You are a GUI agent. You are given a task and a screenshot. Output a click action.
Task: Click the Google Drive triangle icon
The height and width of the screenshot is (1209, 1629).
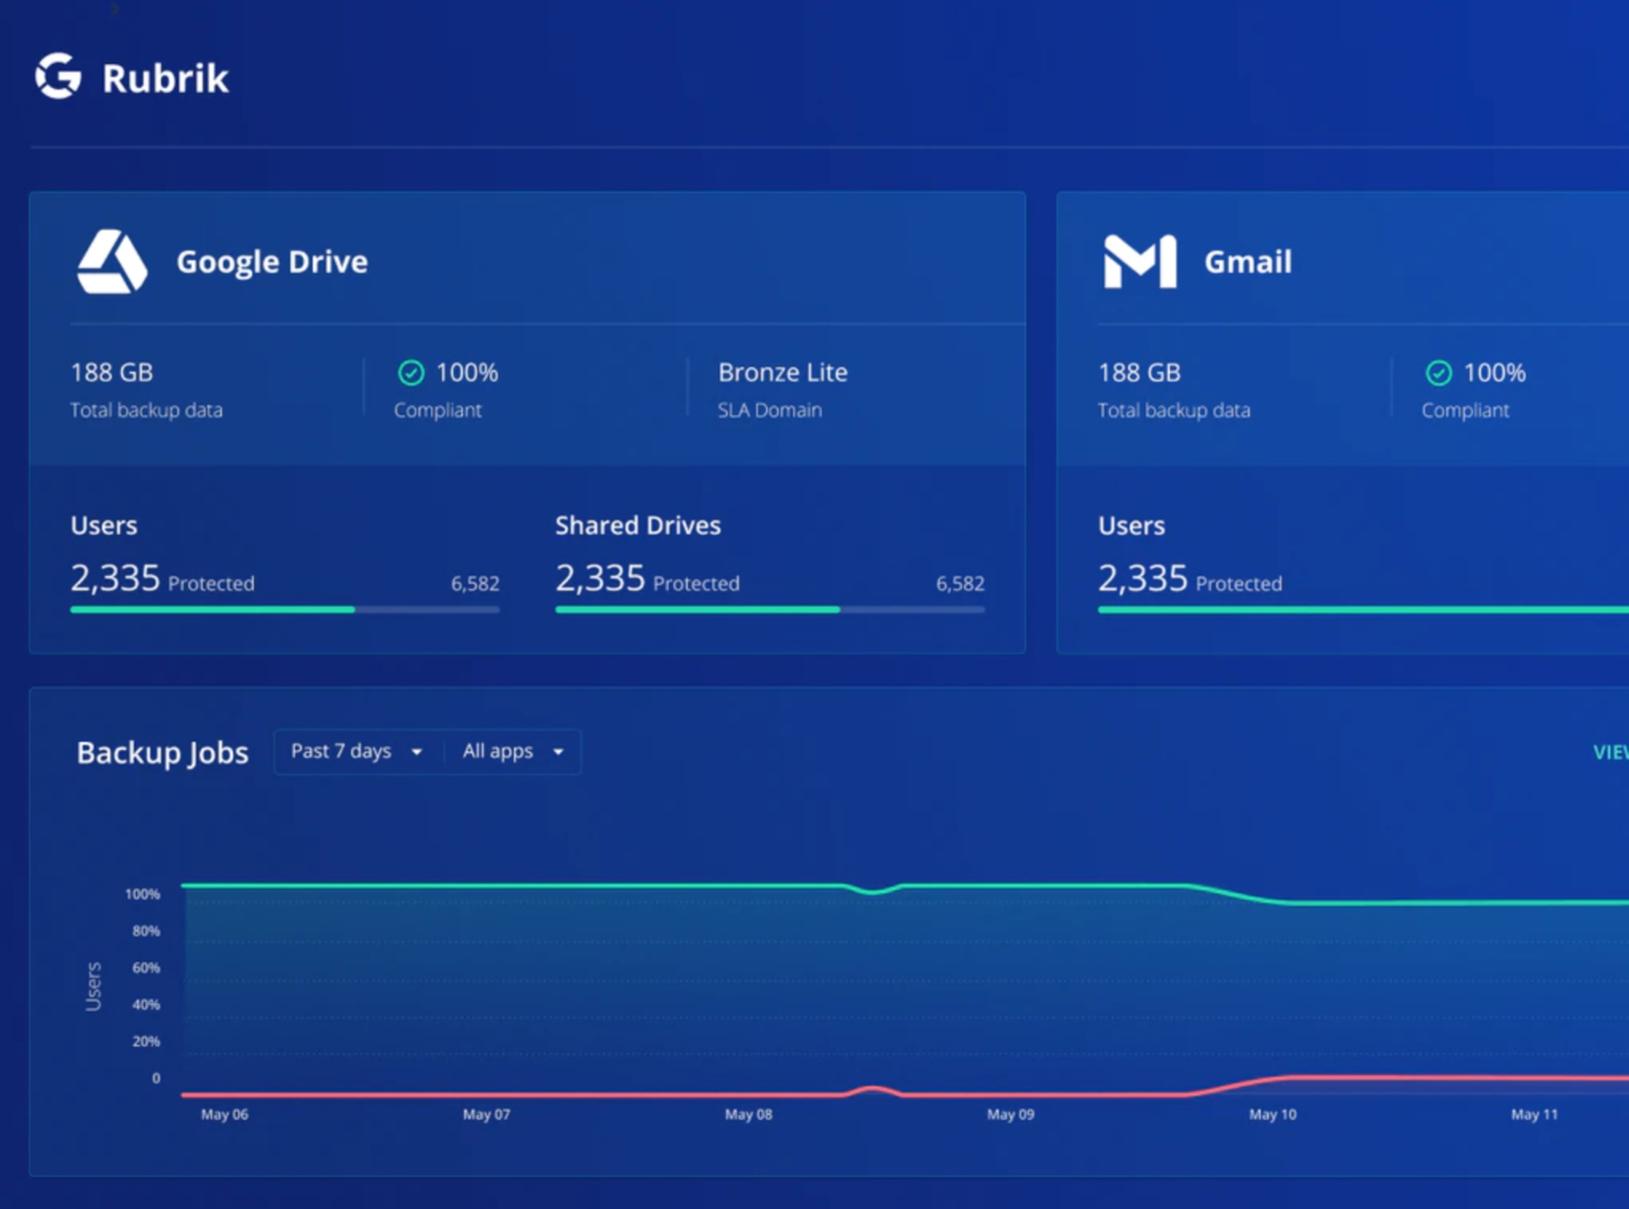[x=112, y=262]
